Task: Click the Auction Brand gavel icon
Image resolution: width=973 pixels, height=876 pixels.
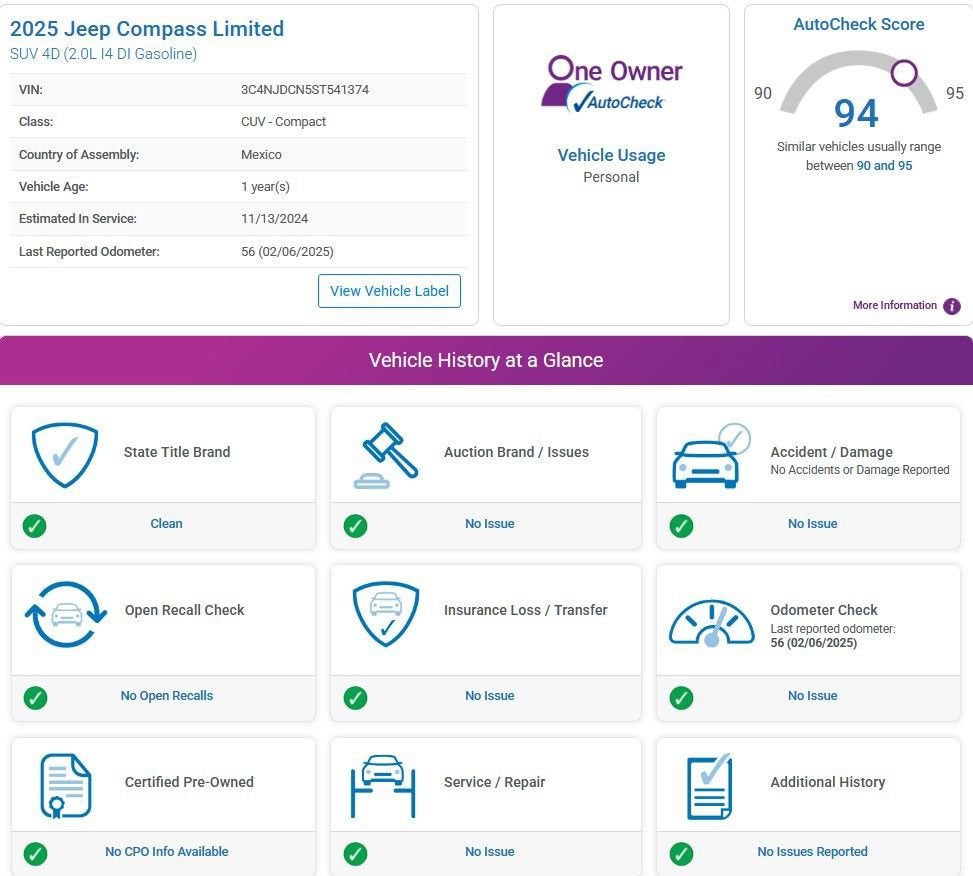Action: pos(386,456)
